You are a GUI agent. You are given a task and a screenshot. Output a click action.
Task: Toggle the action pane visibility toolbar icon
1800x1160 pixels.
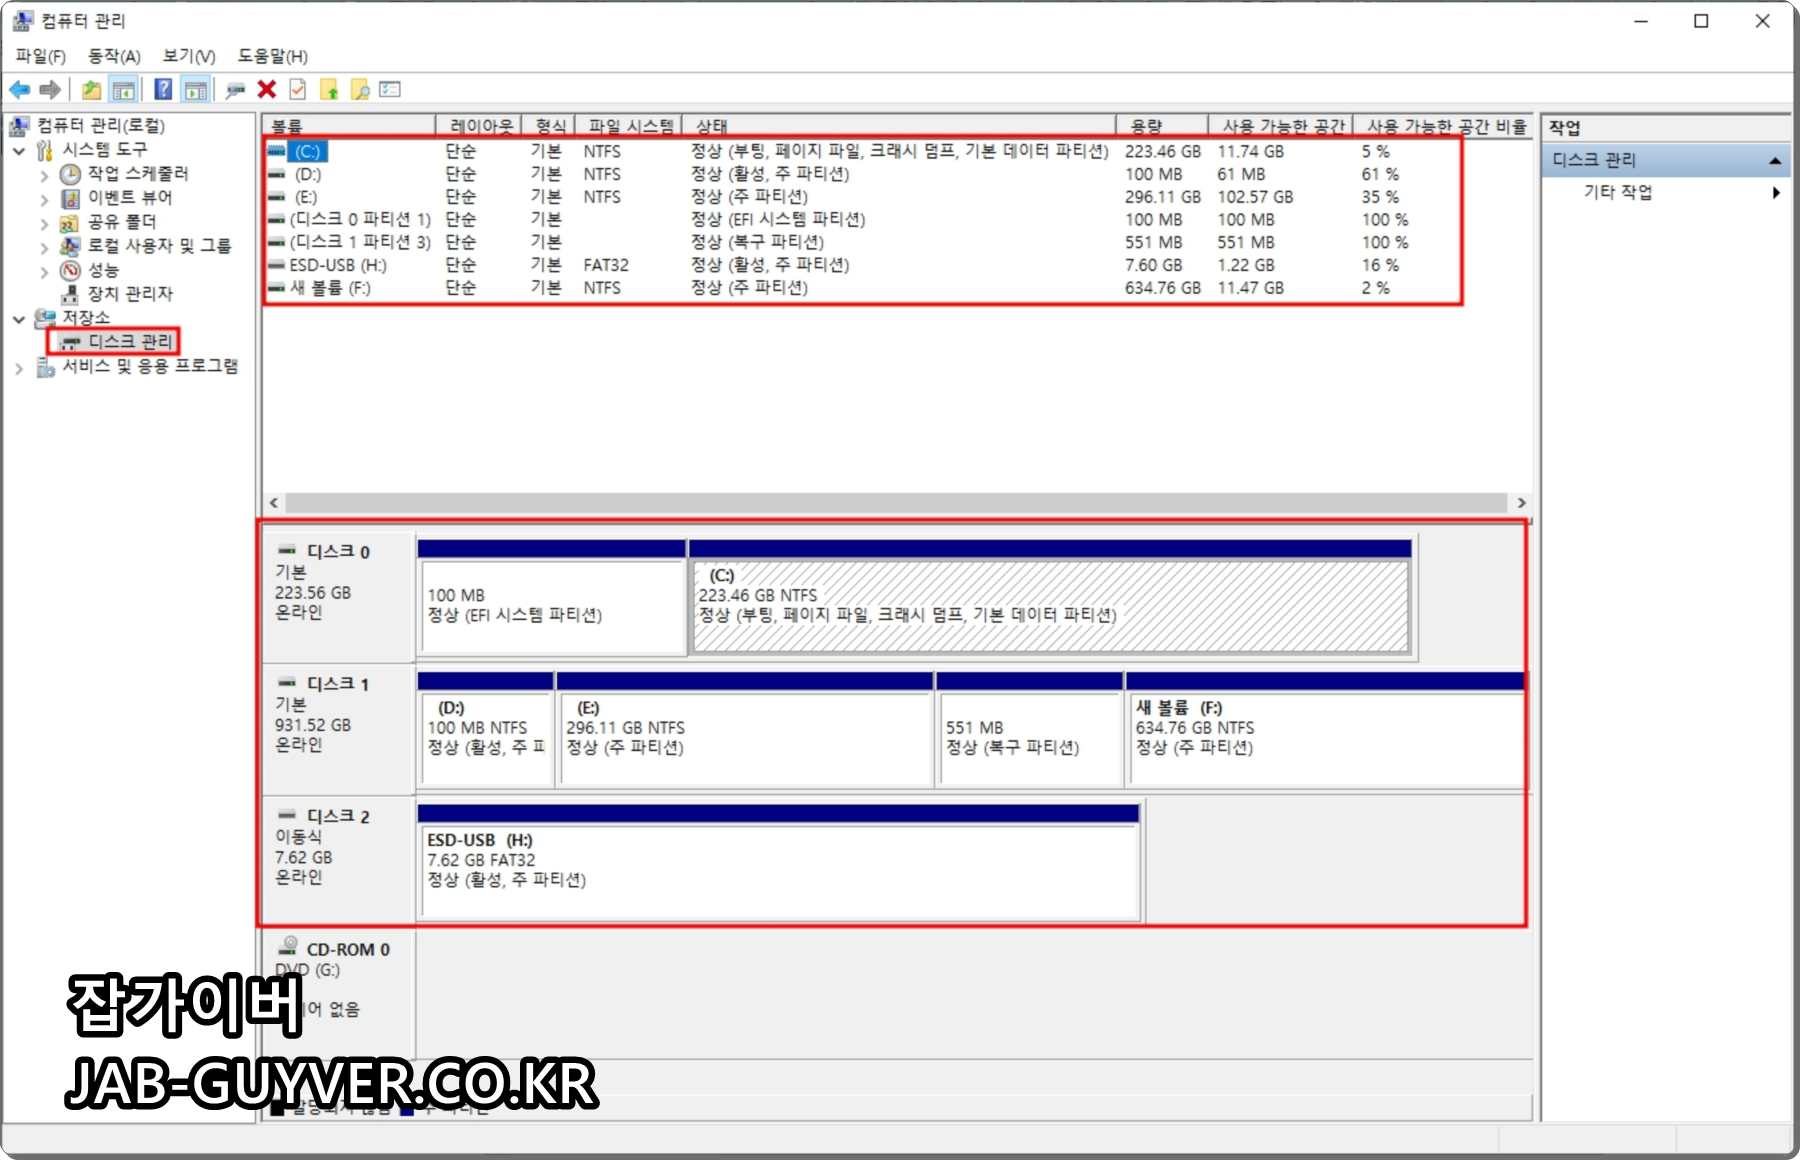(194, 89)
